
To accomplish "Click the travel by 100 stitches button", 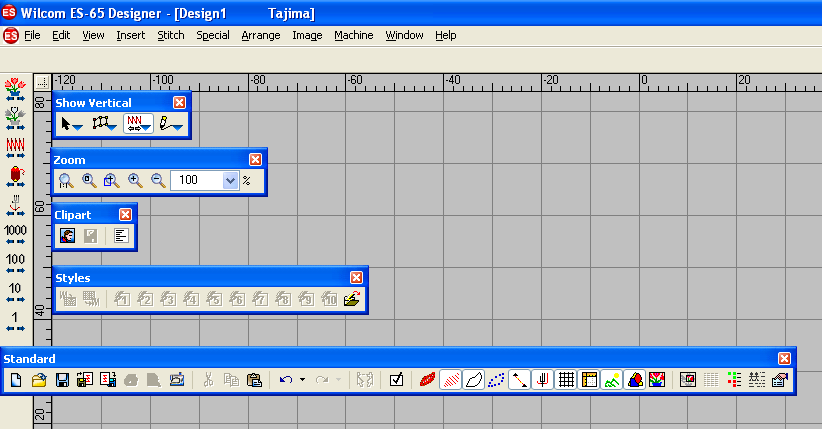I will point(15,263).
